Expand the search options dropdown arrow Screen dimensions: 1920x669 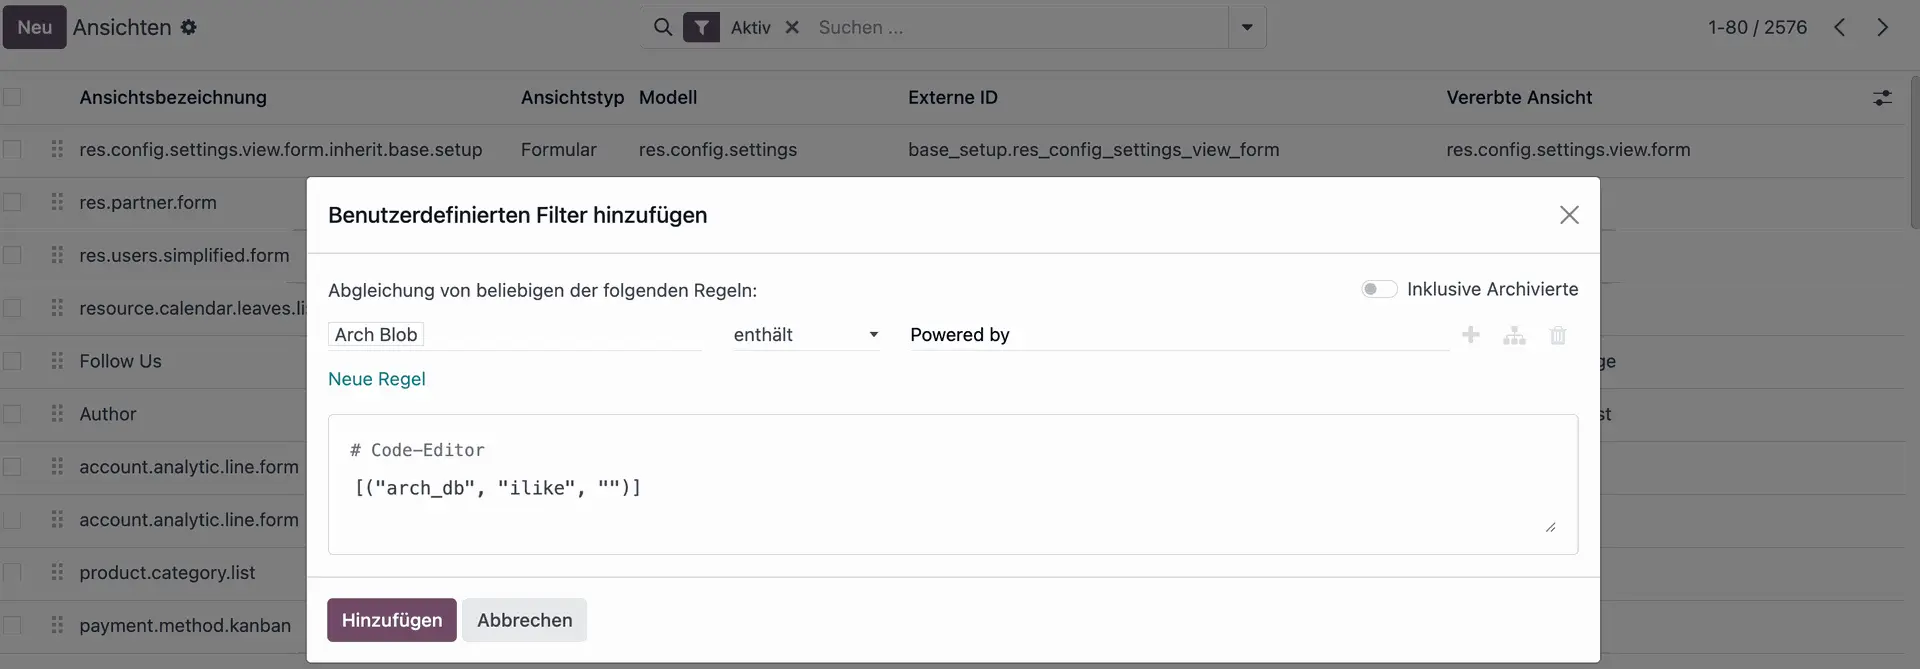(x=1247, y=28)
